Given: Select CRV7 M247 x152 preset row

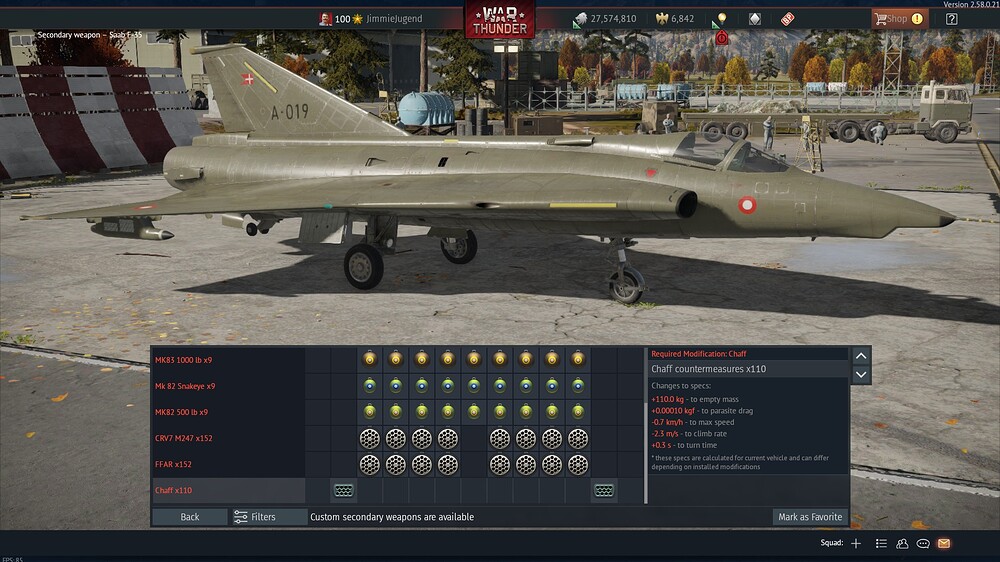Looking at the screenshot, I should pyautogui.click(x=397, y=438).
